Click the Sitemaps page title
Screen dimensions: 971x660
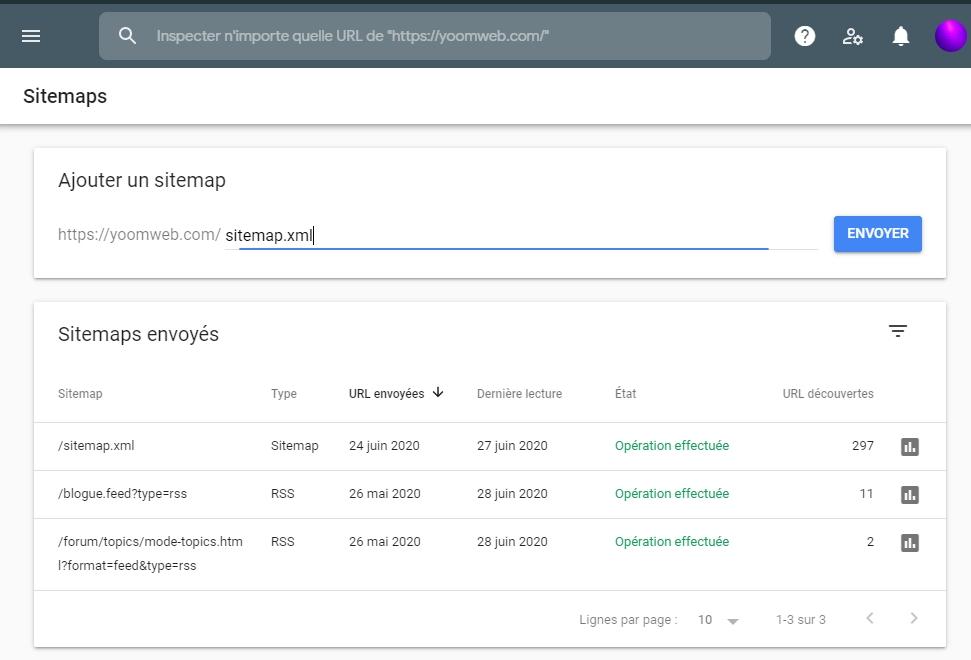tap(65, 96)
